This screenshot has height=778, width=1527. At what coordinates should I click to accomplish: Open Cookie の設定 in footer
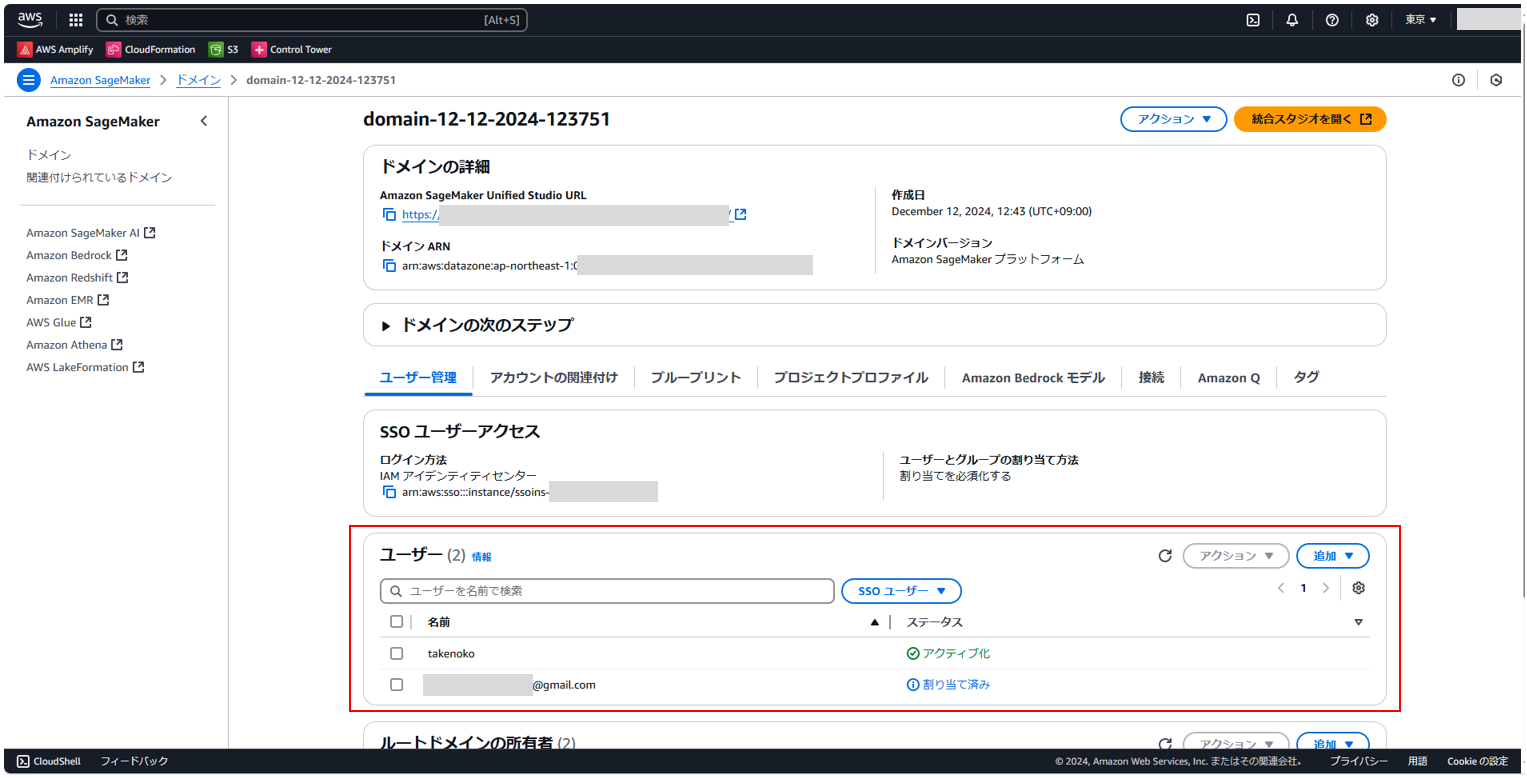[1477, 761]
